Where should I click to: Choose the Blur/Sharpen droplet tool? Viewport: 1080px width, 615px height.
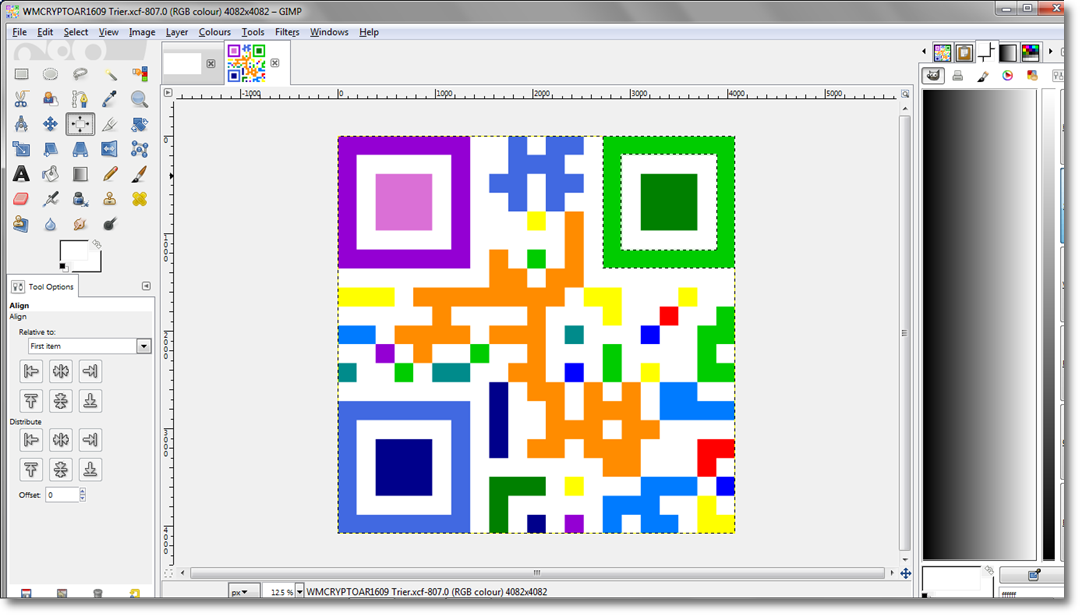click(x=50, y=224)
